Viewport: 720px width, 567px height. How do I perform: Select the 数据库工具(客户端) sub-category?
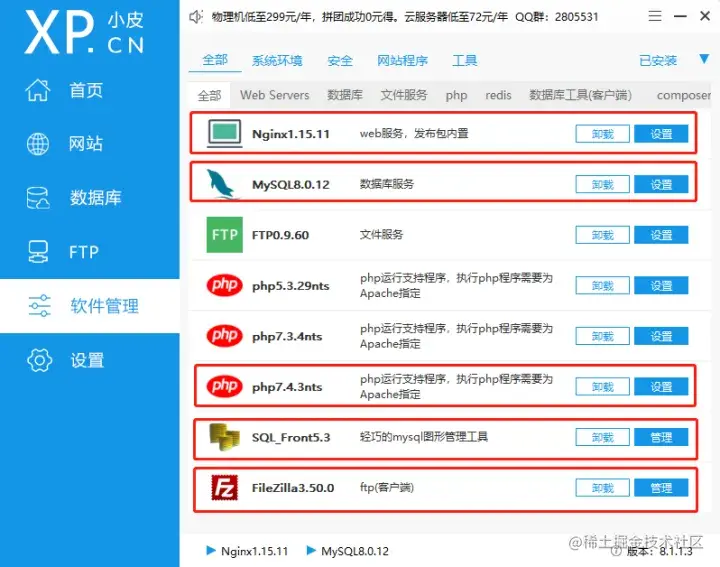[x=580, y=95]
